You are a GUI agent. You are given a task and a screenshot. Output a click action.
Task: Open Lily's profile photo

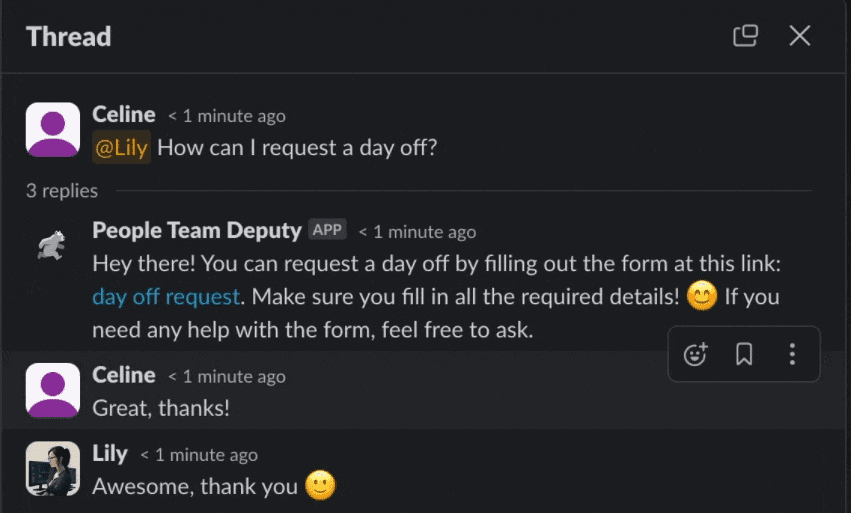point(52,467)
